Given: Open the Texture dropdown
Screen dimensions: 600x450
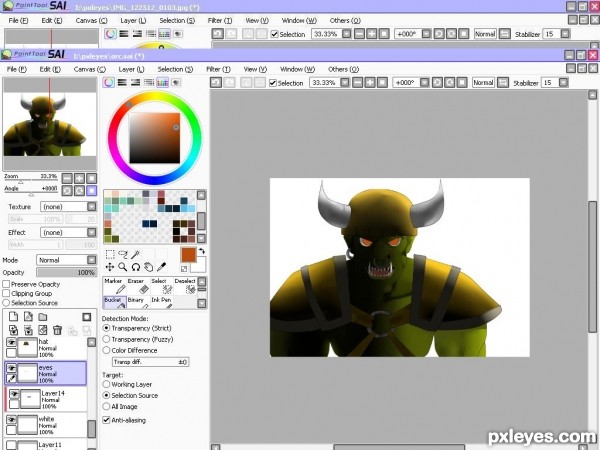Looking at the screenshot, I should tap(91, 207).
